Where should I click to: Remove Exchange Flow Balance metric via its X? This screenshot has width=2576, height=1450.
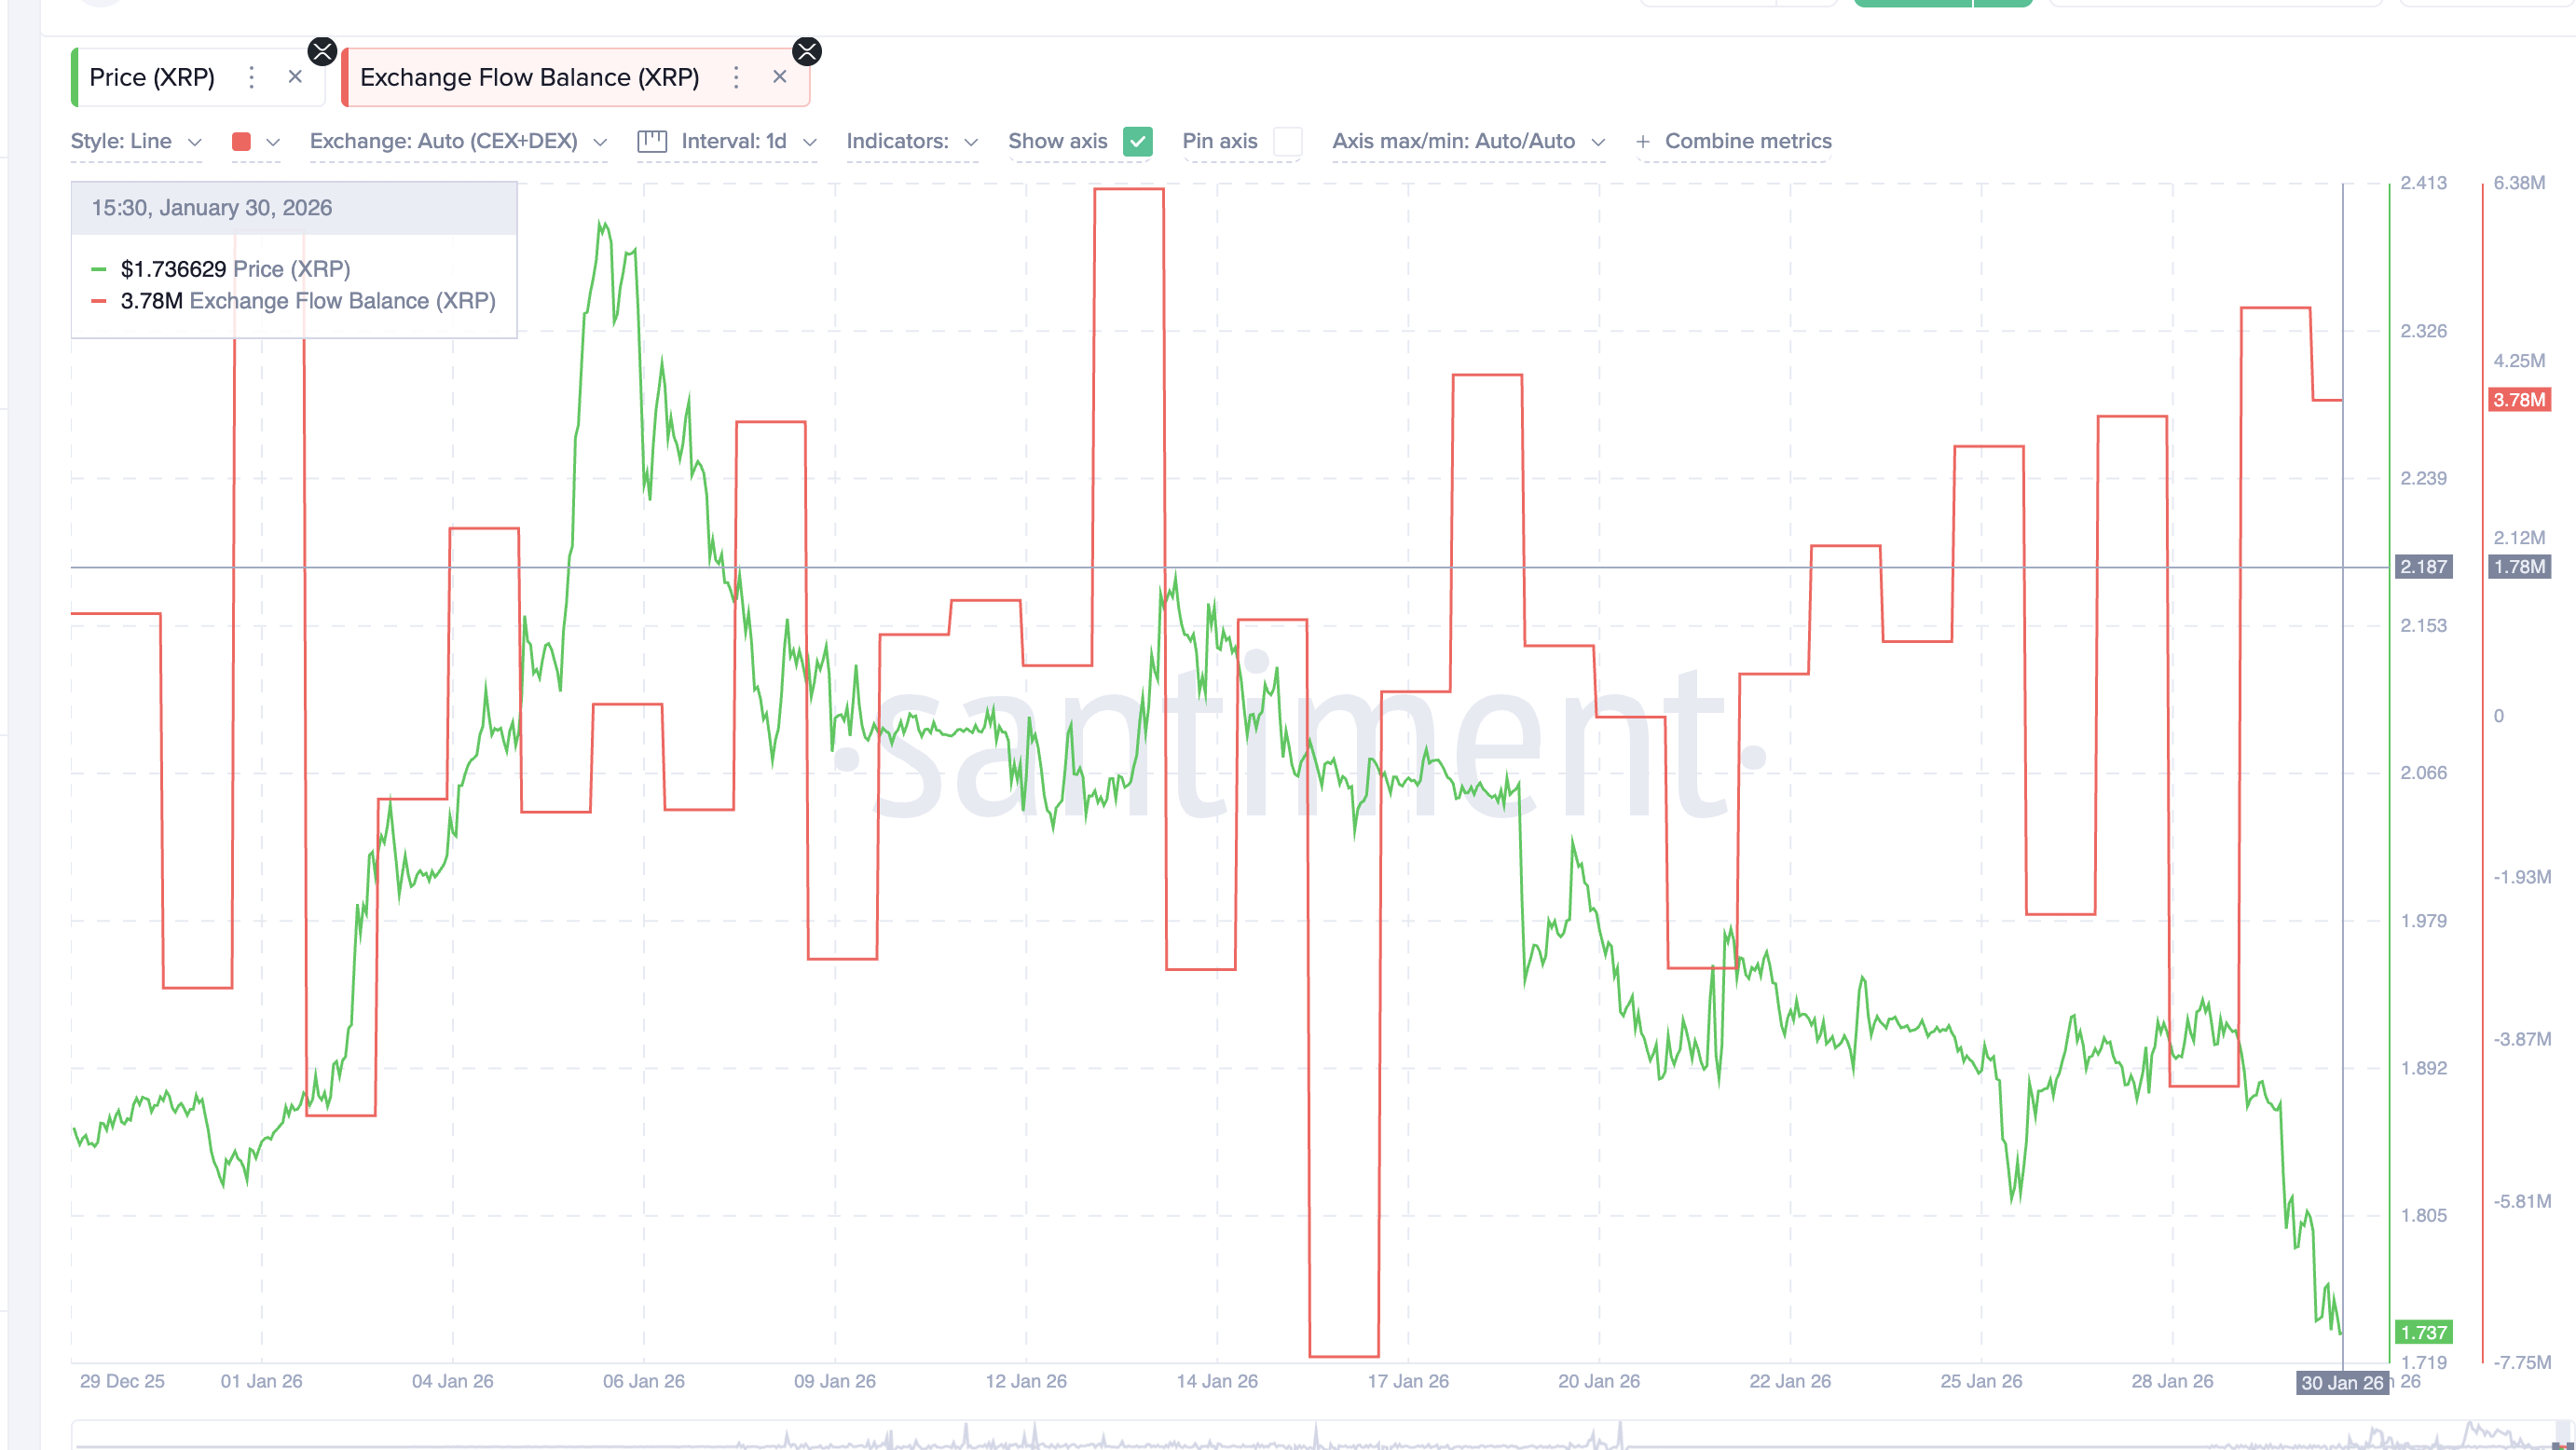coord(780,76)
